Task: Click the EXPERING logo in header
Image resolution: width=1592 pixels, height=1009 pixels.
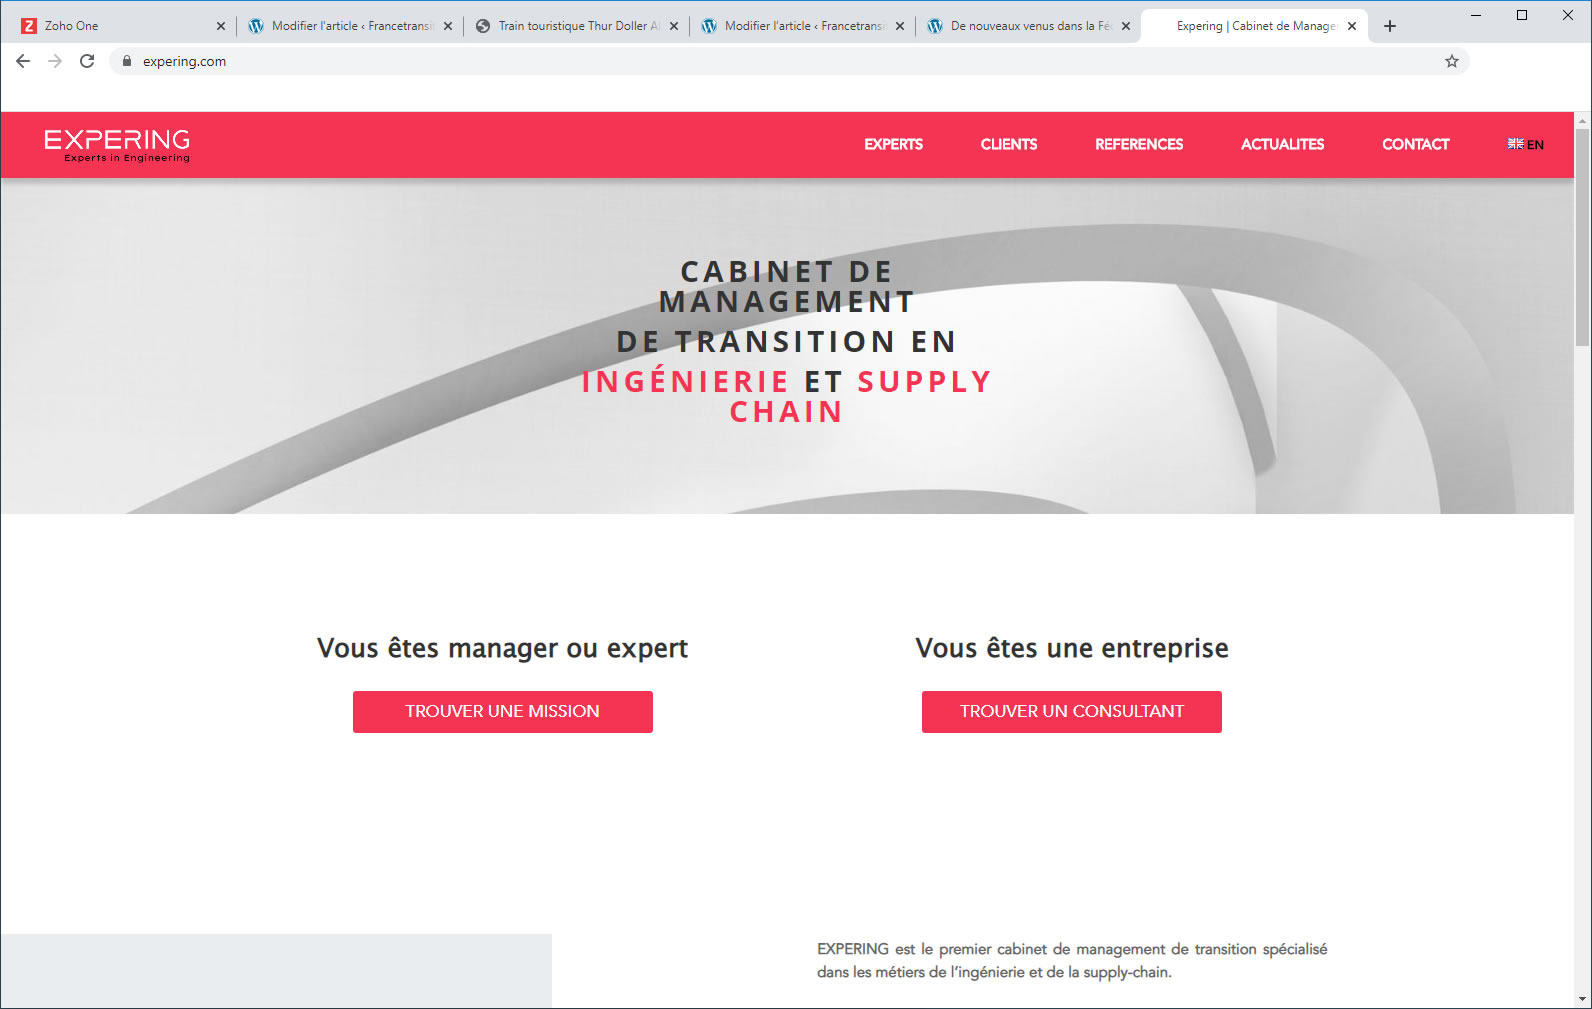Action: coord(117,145)
